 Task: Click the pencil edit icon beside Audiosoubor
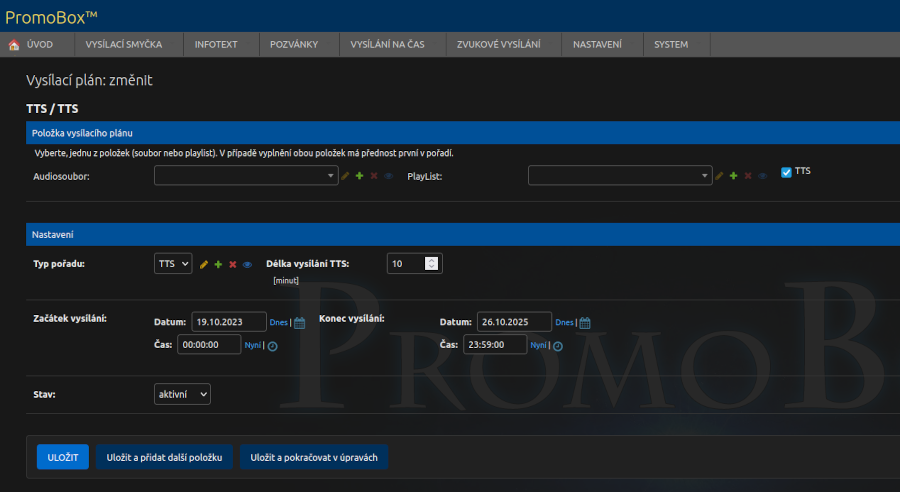pos(345,176)
